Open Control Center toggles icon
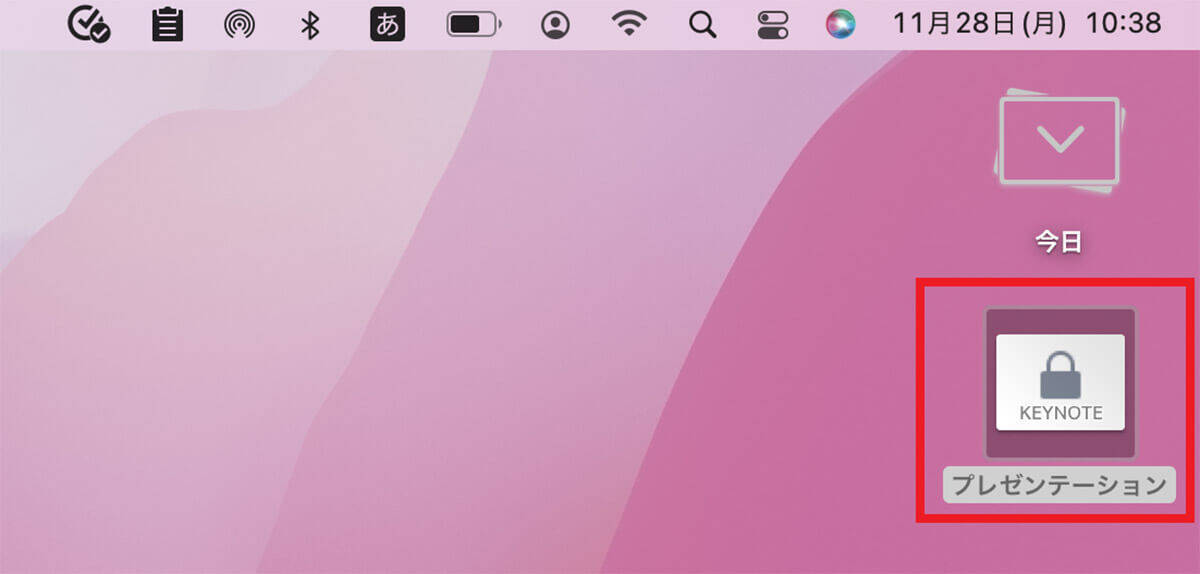The image size is (1200, 574). tap(773, 24)
